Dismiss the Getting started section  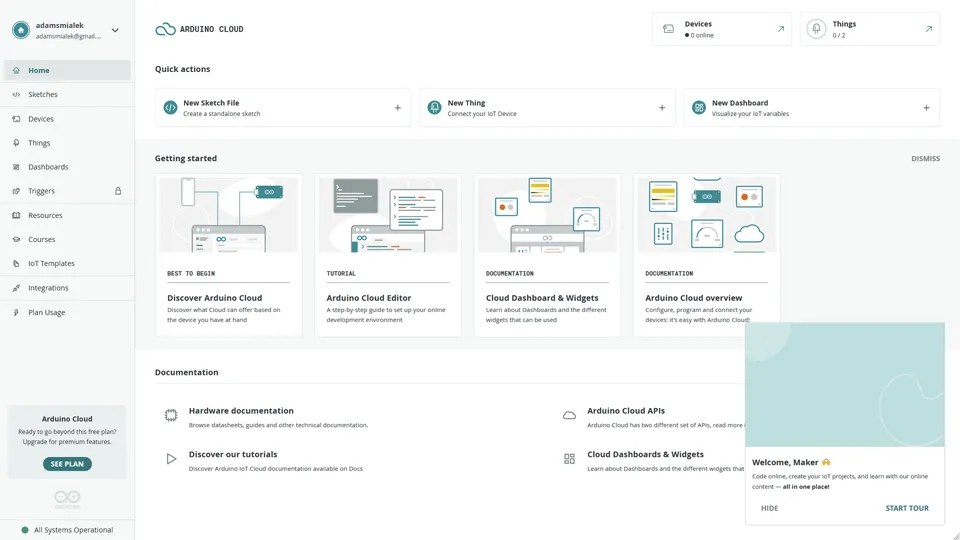[925, 159]
